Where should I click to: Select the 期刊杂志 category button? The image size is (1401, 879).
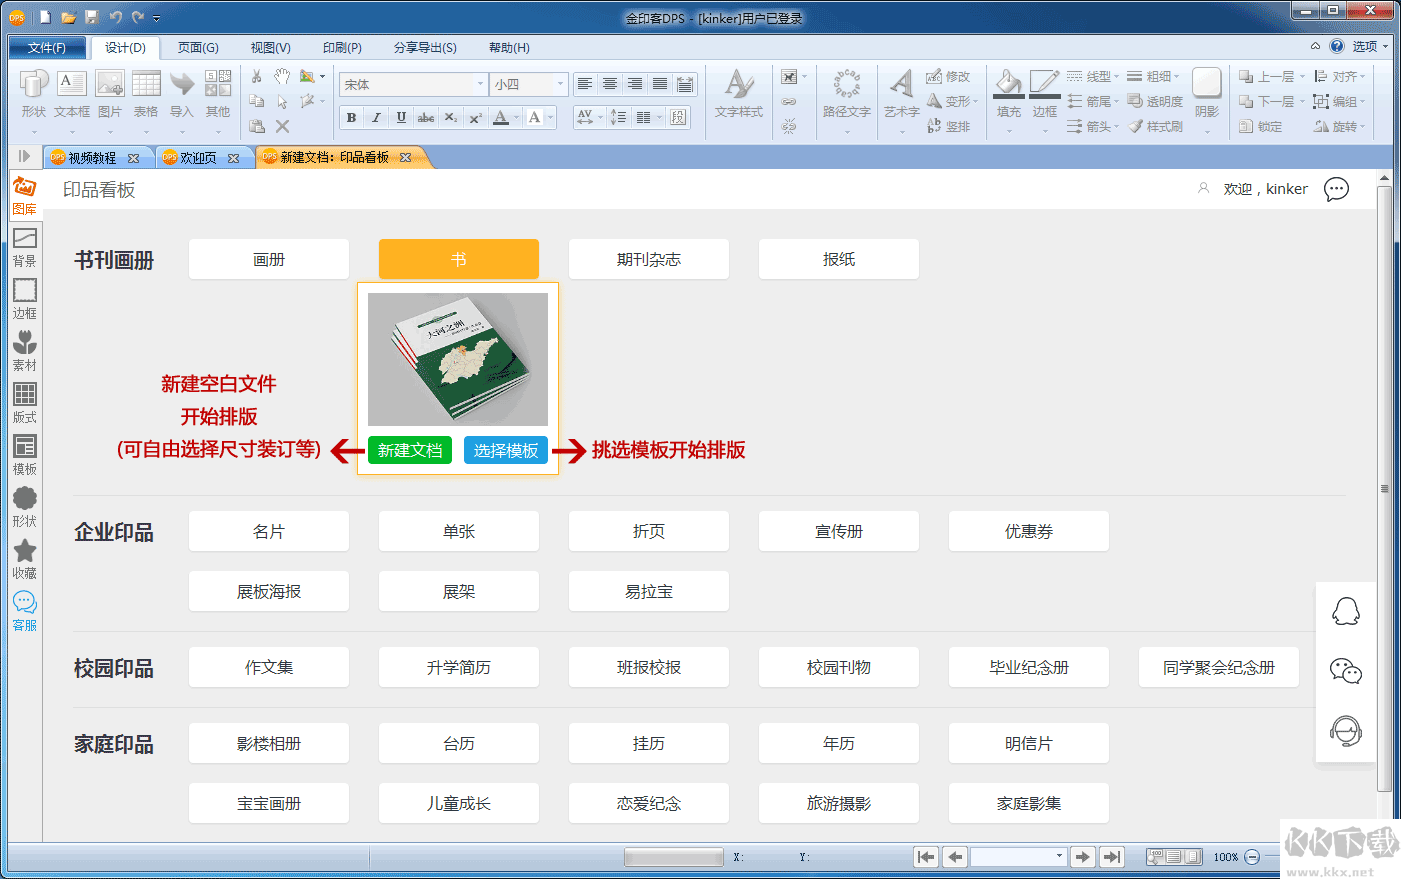click(x=649, y=259)
